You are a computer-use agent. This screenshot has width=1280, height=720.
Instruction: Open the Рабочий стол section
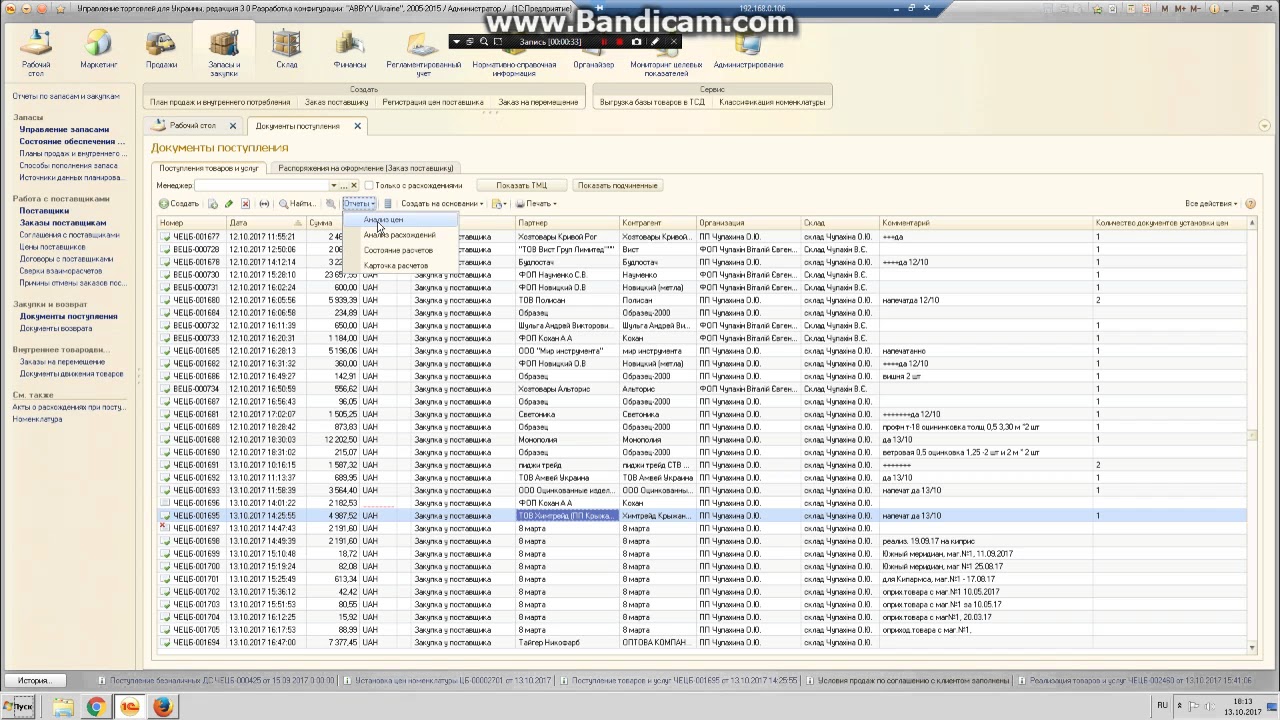point(36,52)
